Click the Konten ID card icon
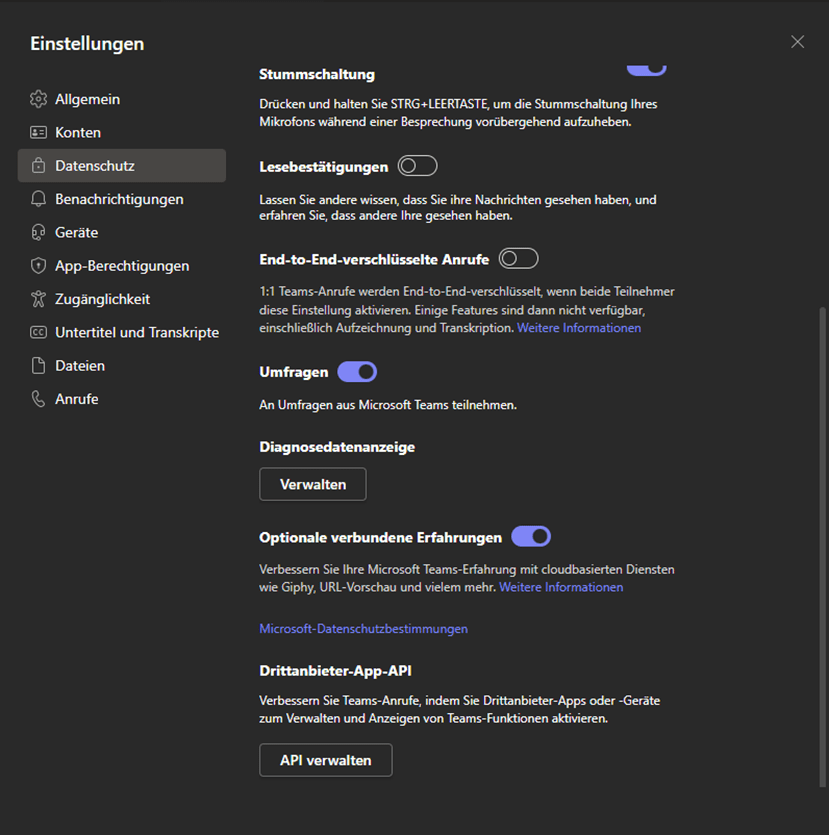Image resolution: width=829 pixels, height=835 pixels. (x=38, y=132)
